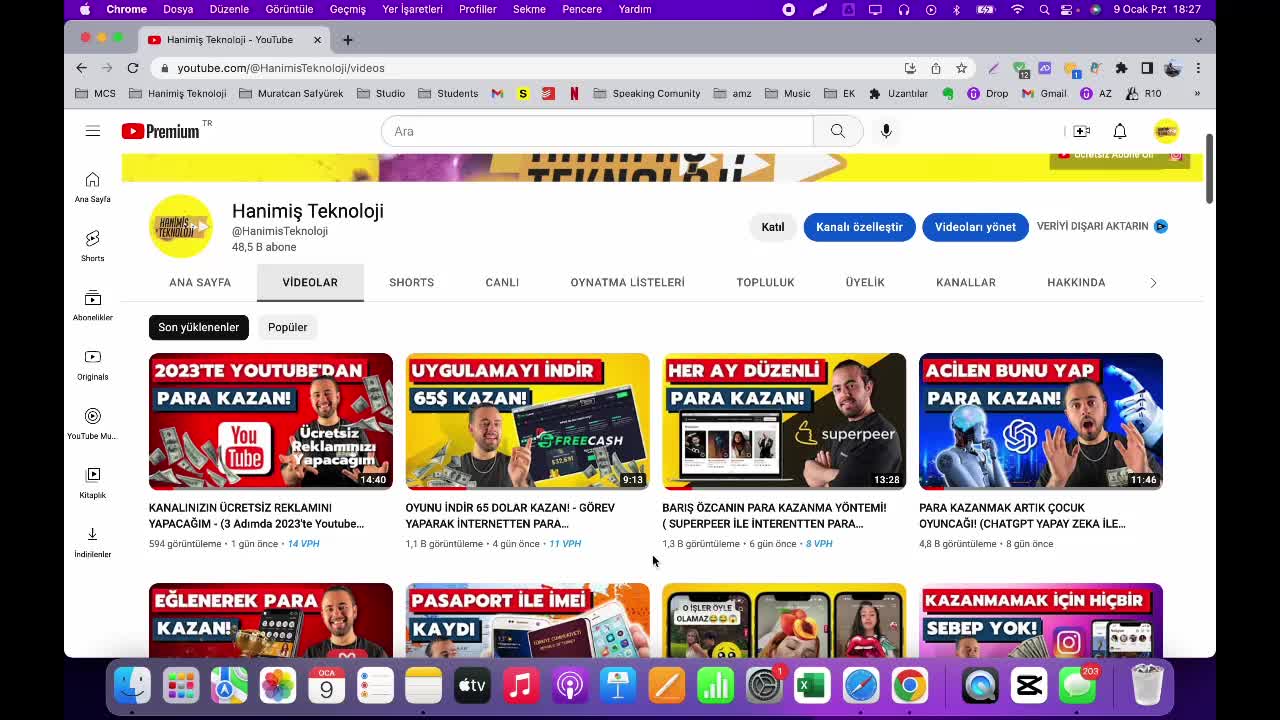The image size is (1280, 720).
Task: Open Studio bookmark folder
Action: pos(381,93)
